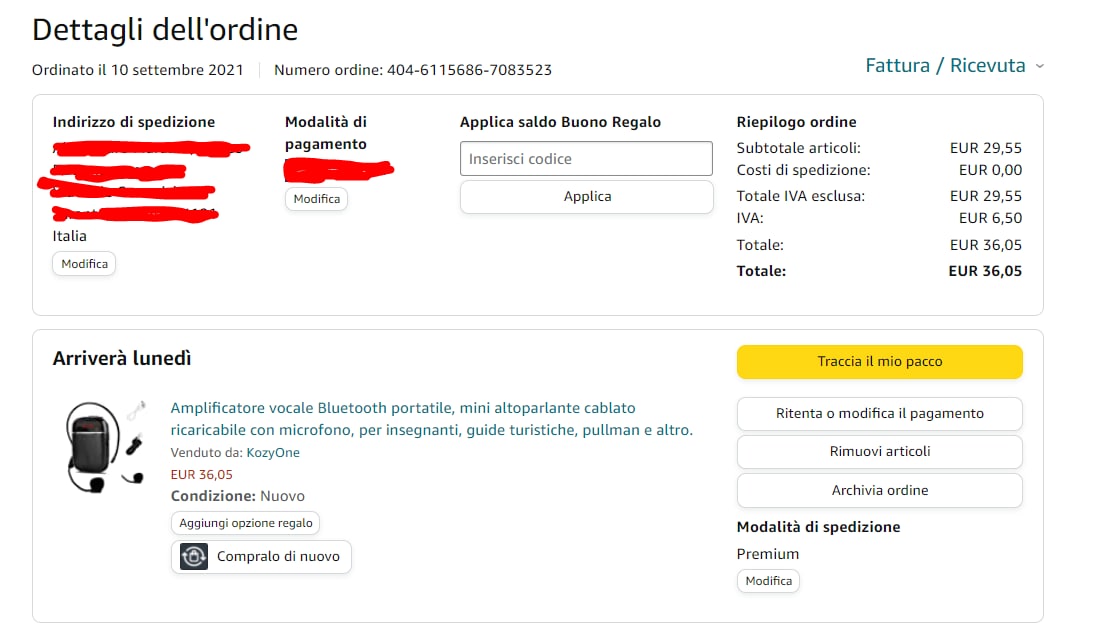Click the Dettagli dell'ordine heading
The height and width of the screenshot is (634, 1099).
click(x=165, y=30)
